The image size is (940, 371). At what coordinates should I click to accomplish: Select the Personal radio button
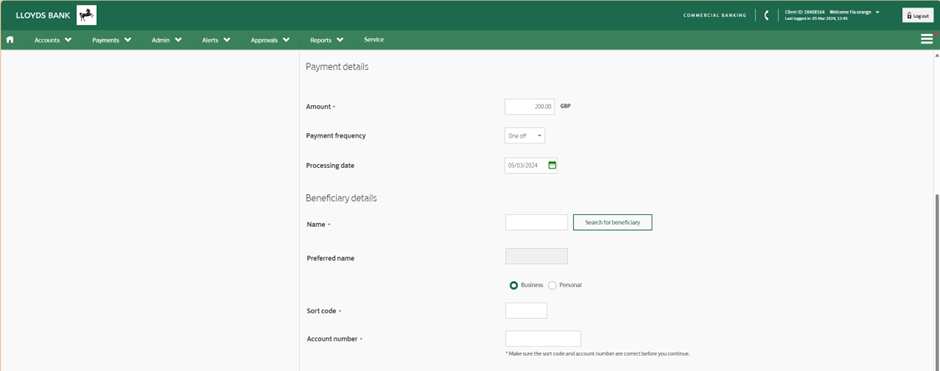click(x=552, y=285)
